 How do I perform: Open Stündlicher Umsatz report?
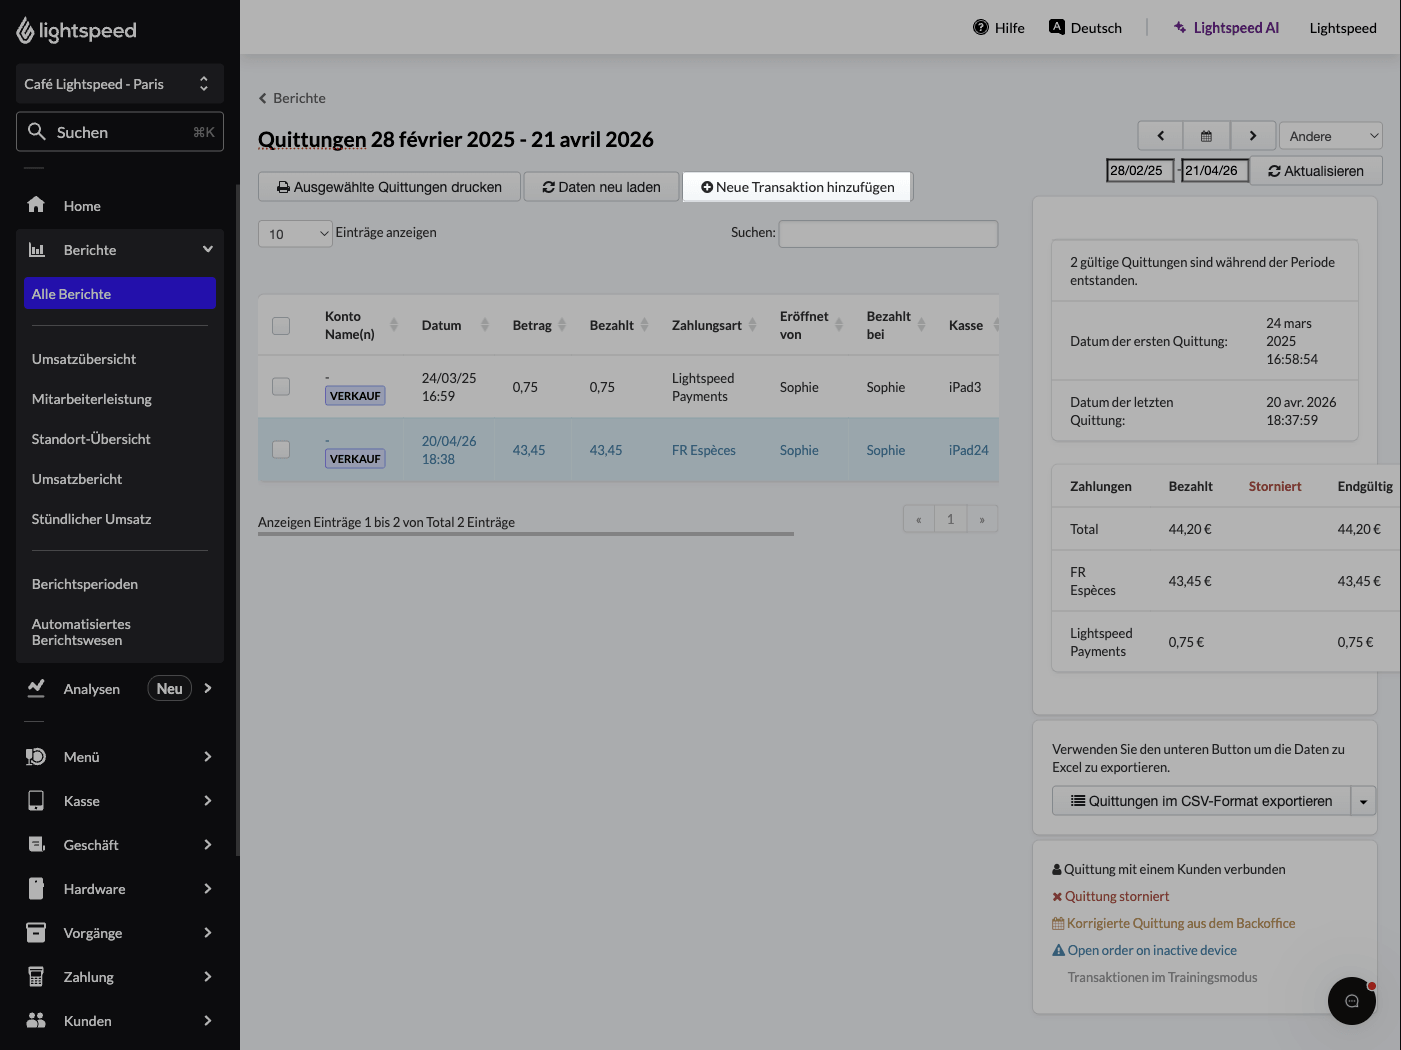click(92, 519)
